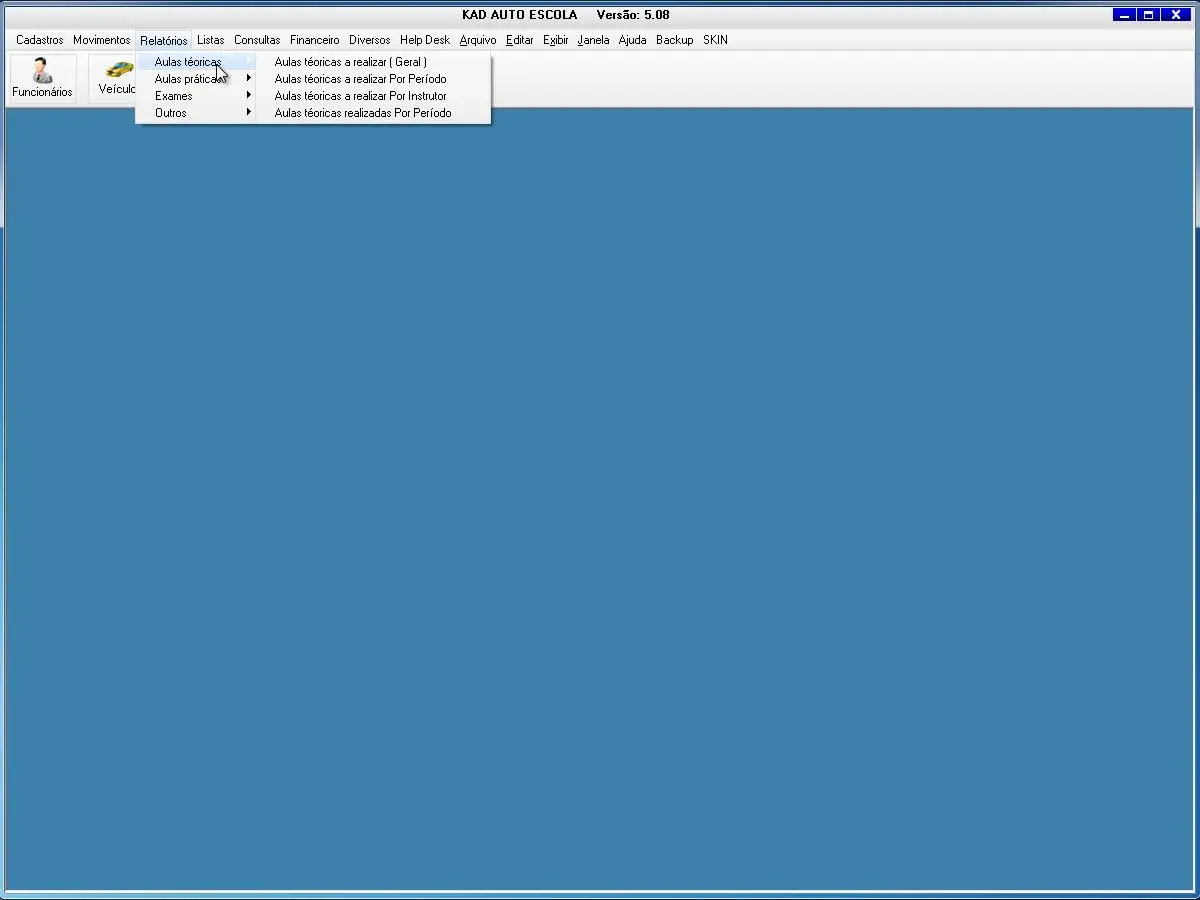Open the Help Desk menu

click(425, 40)
